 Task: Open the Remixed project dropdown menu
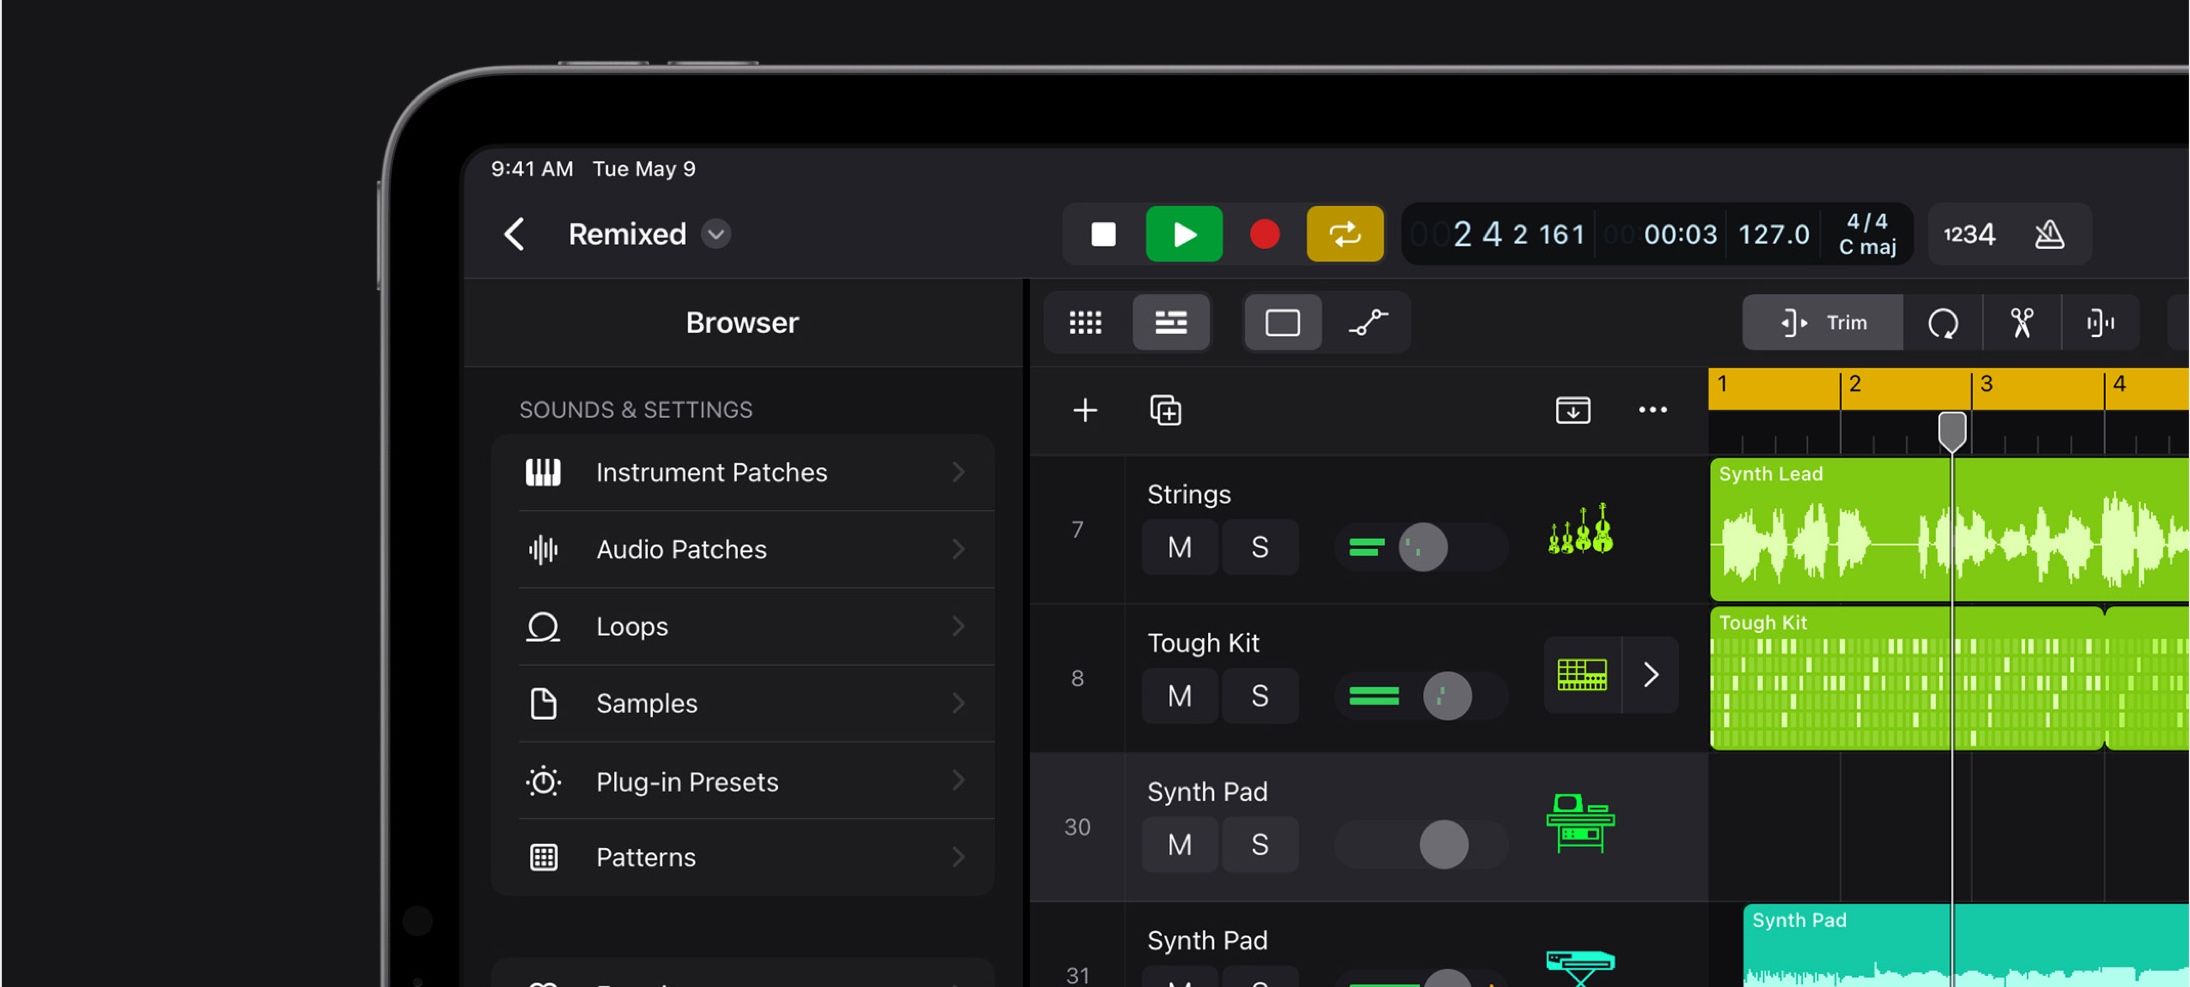[x=716, y=234]
